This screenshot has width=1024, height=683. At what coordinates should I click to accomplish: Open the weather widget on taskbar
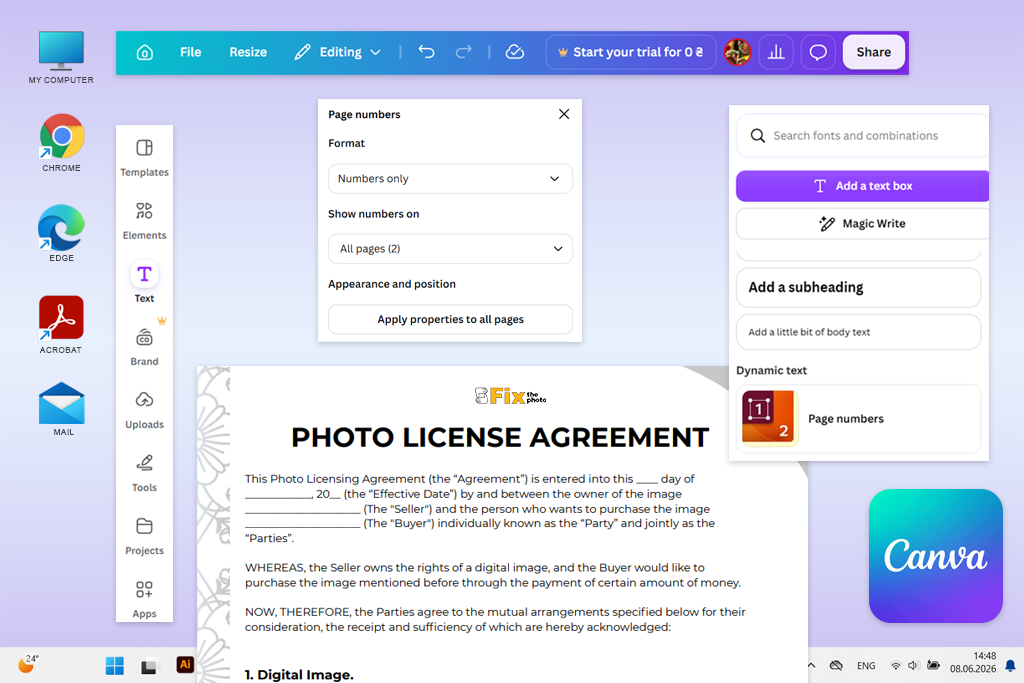point(27,664)
